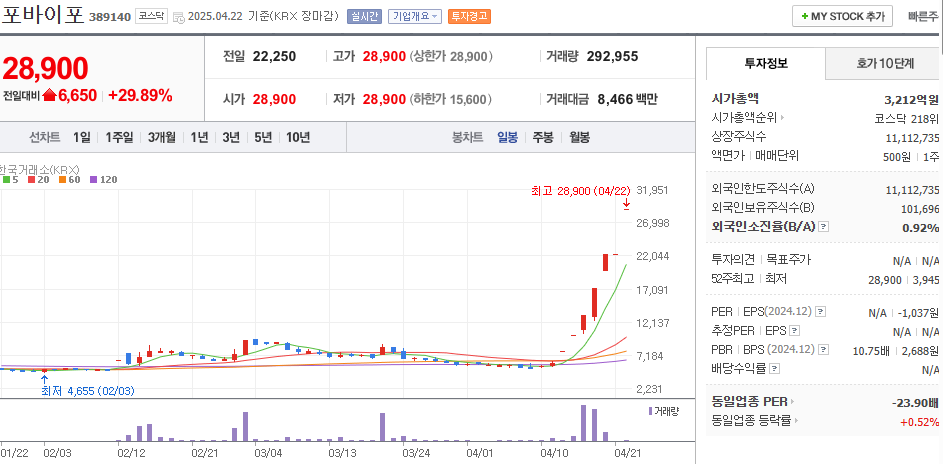Click the green 5-day moving average legend square
Screen dimensions: 943x464
click(5, 179)
